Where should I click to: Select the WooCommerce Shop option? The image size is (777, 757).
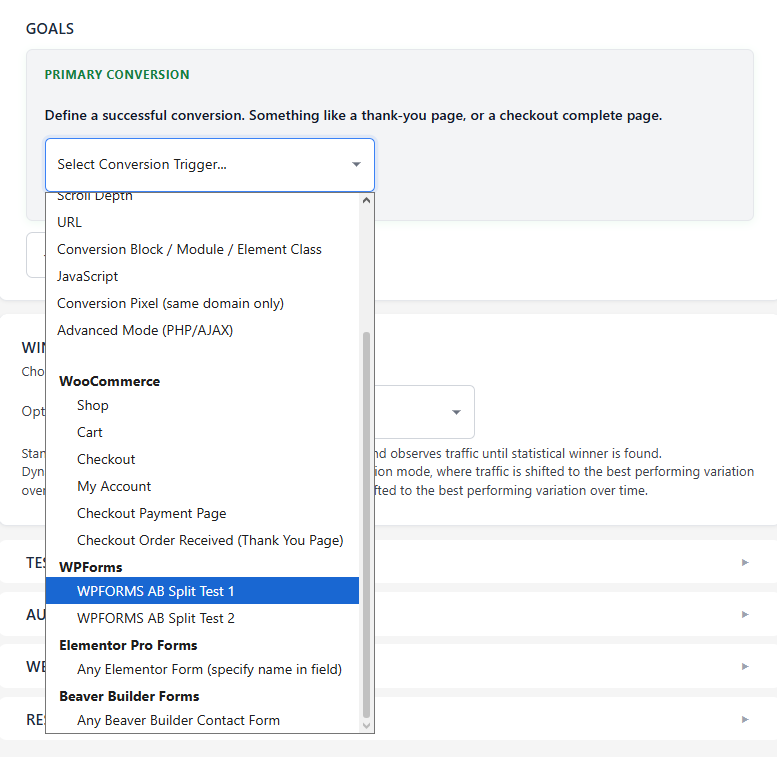(x=202, y=405)
